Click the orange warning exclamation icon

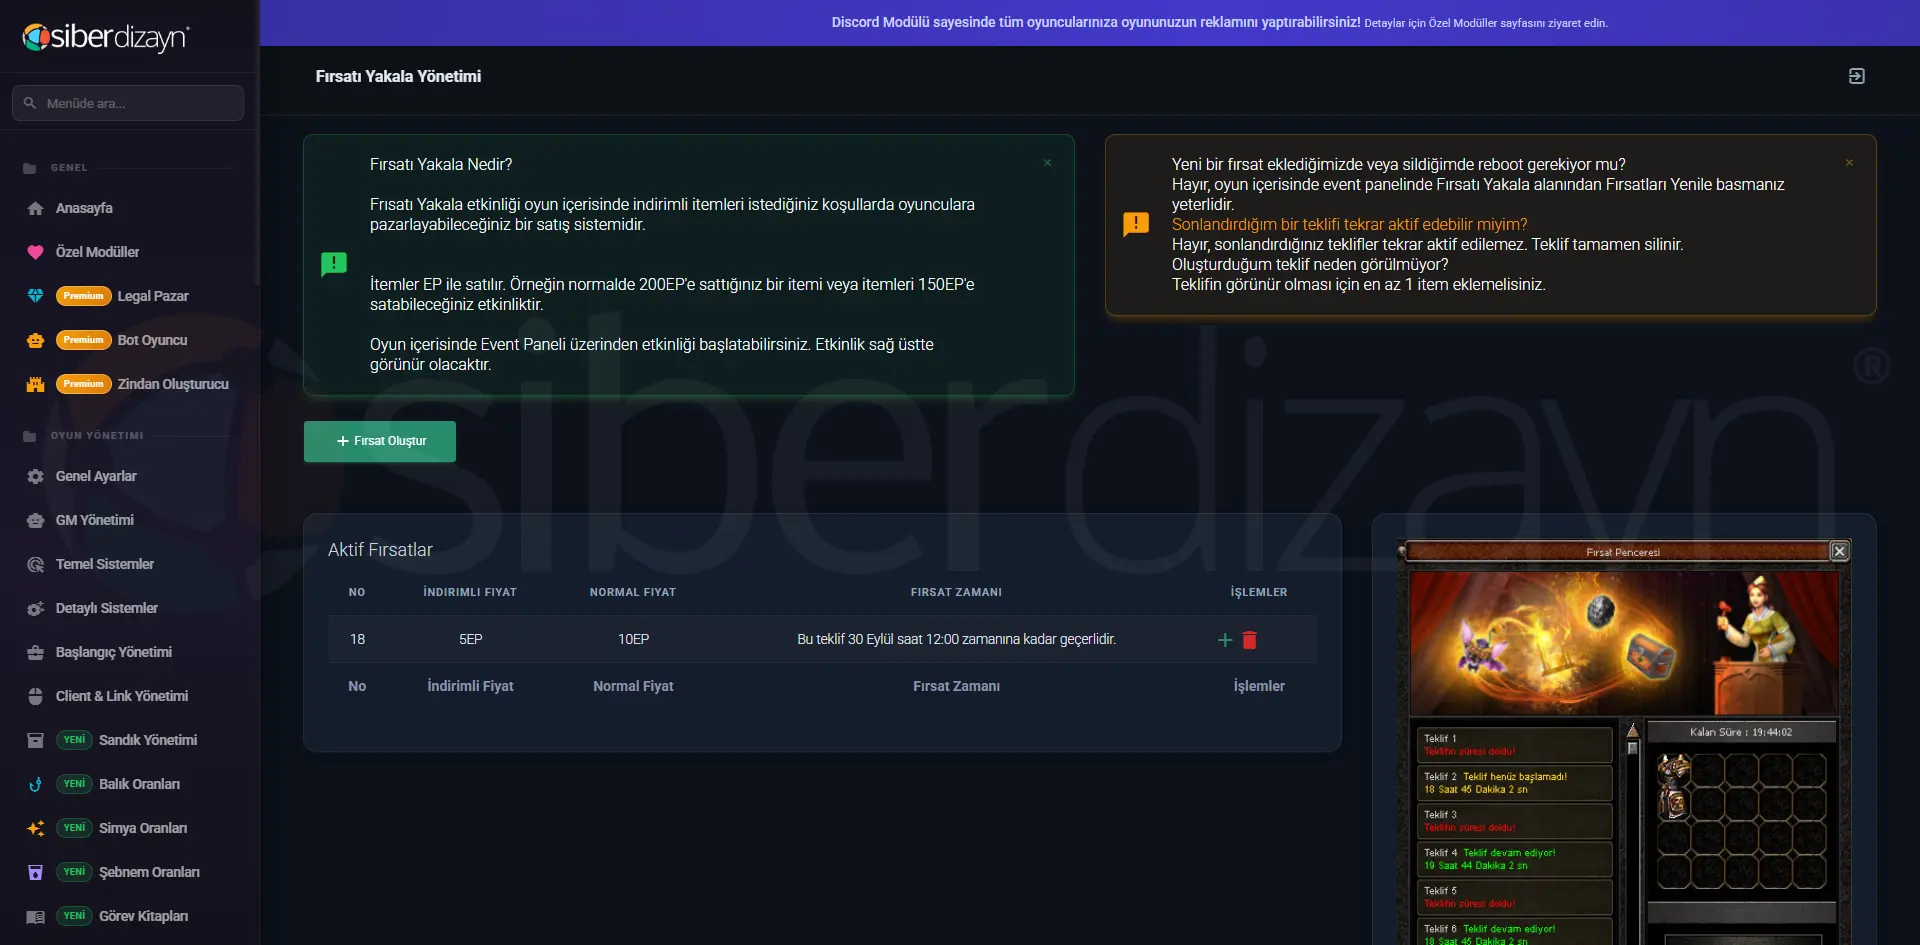coord(1136,224)
